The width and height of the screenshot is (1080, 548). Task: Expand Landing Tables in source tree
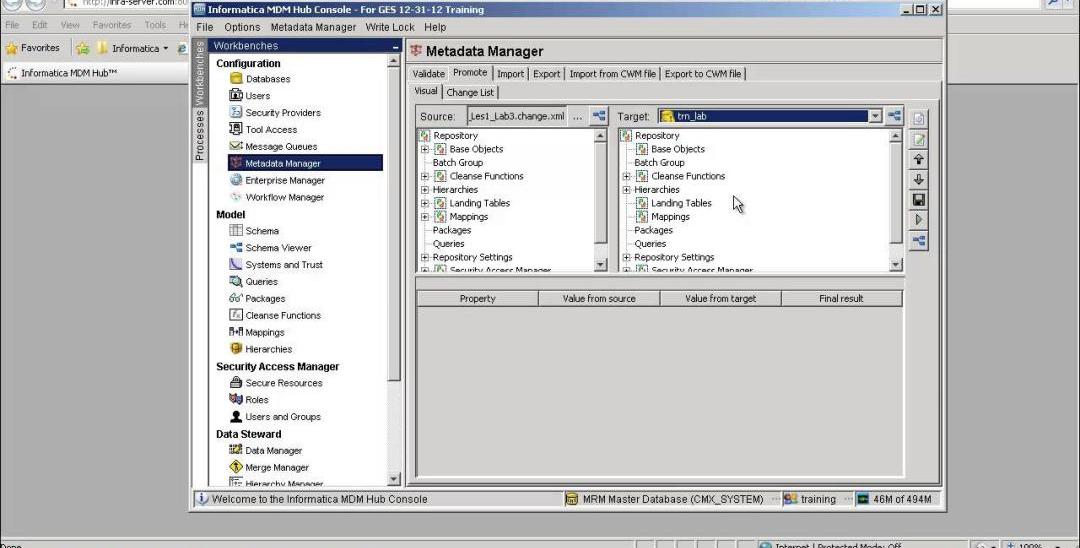coord(425,203)
